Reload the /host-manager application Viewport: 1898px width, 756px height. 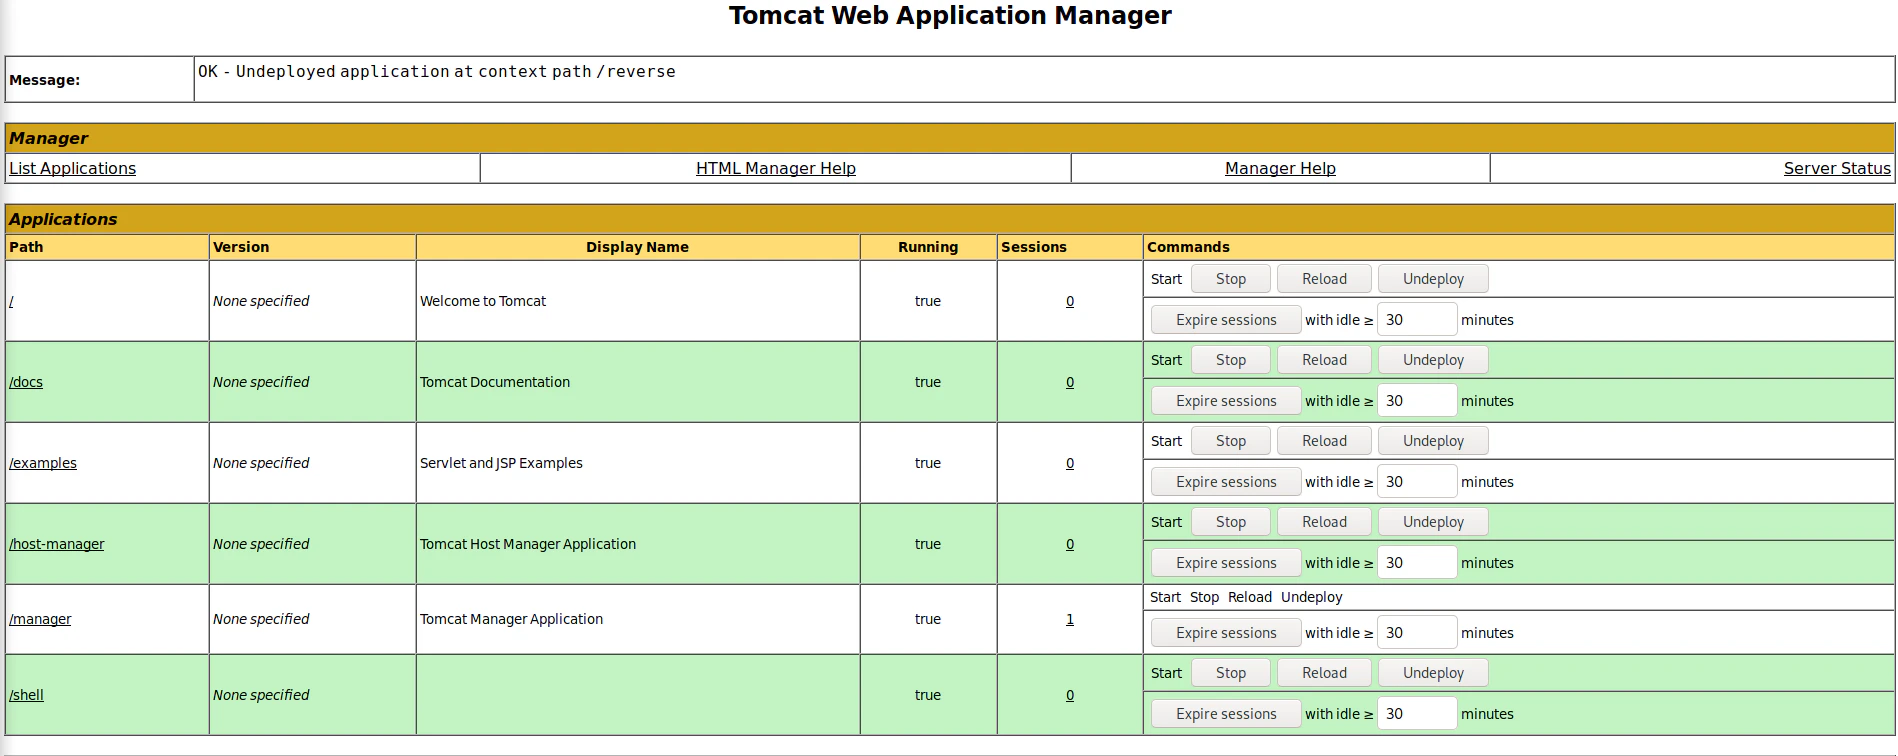click(1324, 522)
